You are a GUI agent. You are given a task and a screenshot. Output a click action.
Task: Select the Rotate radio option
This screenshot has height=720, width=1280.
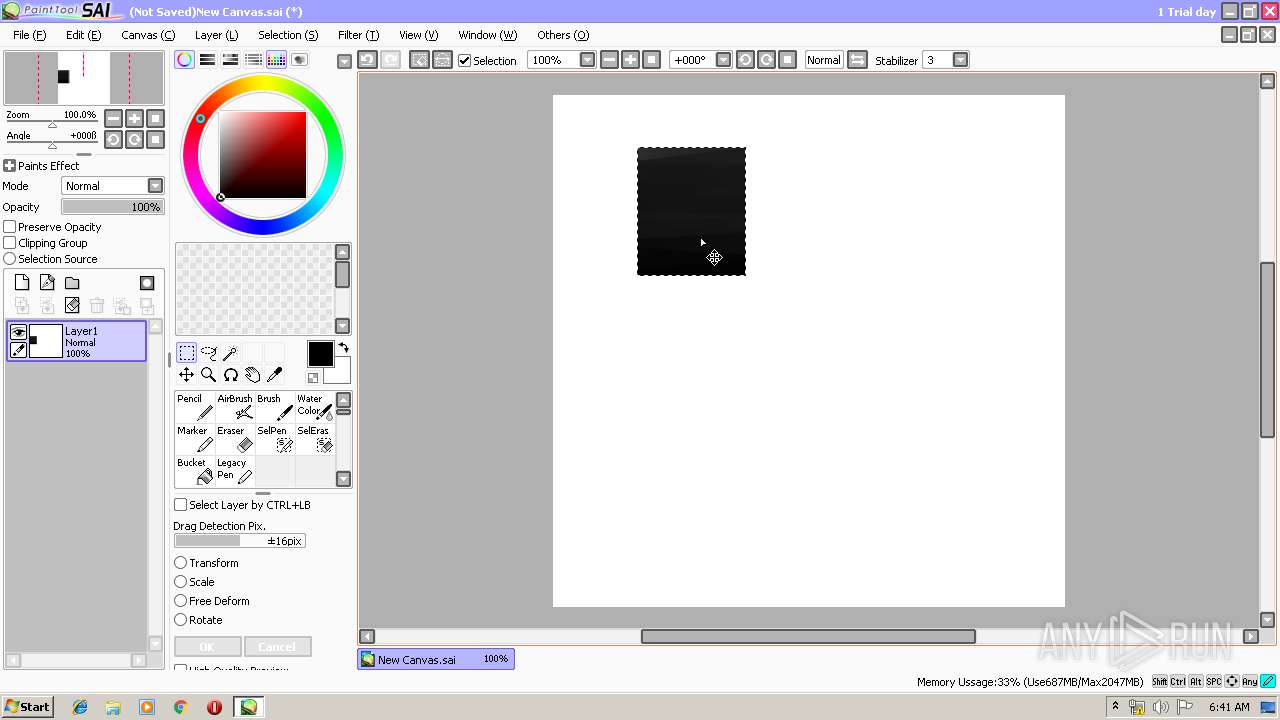181,620
